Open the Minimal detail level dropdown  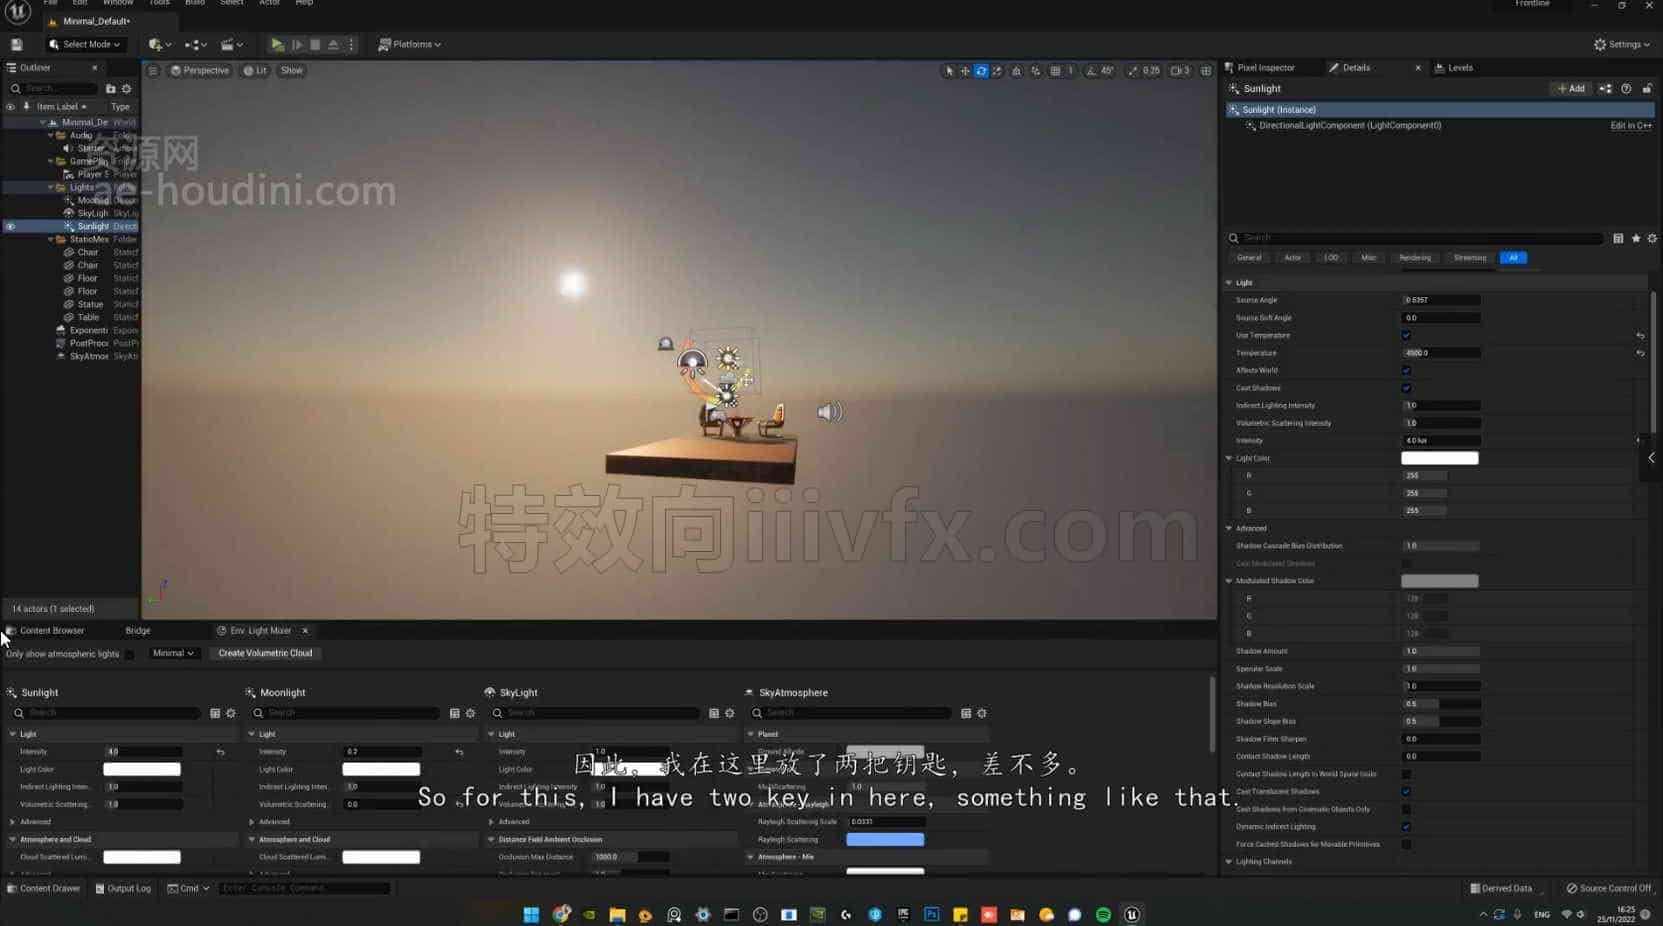tap(173, 654)
